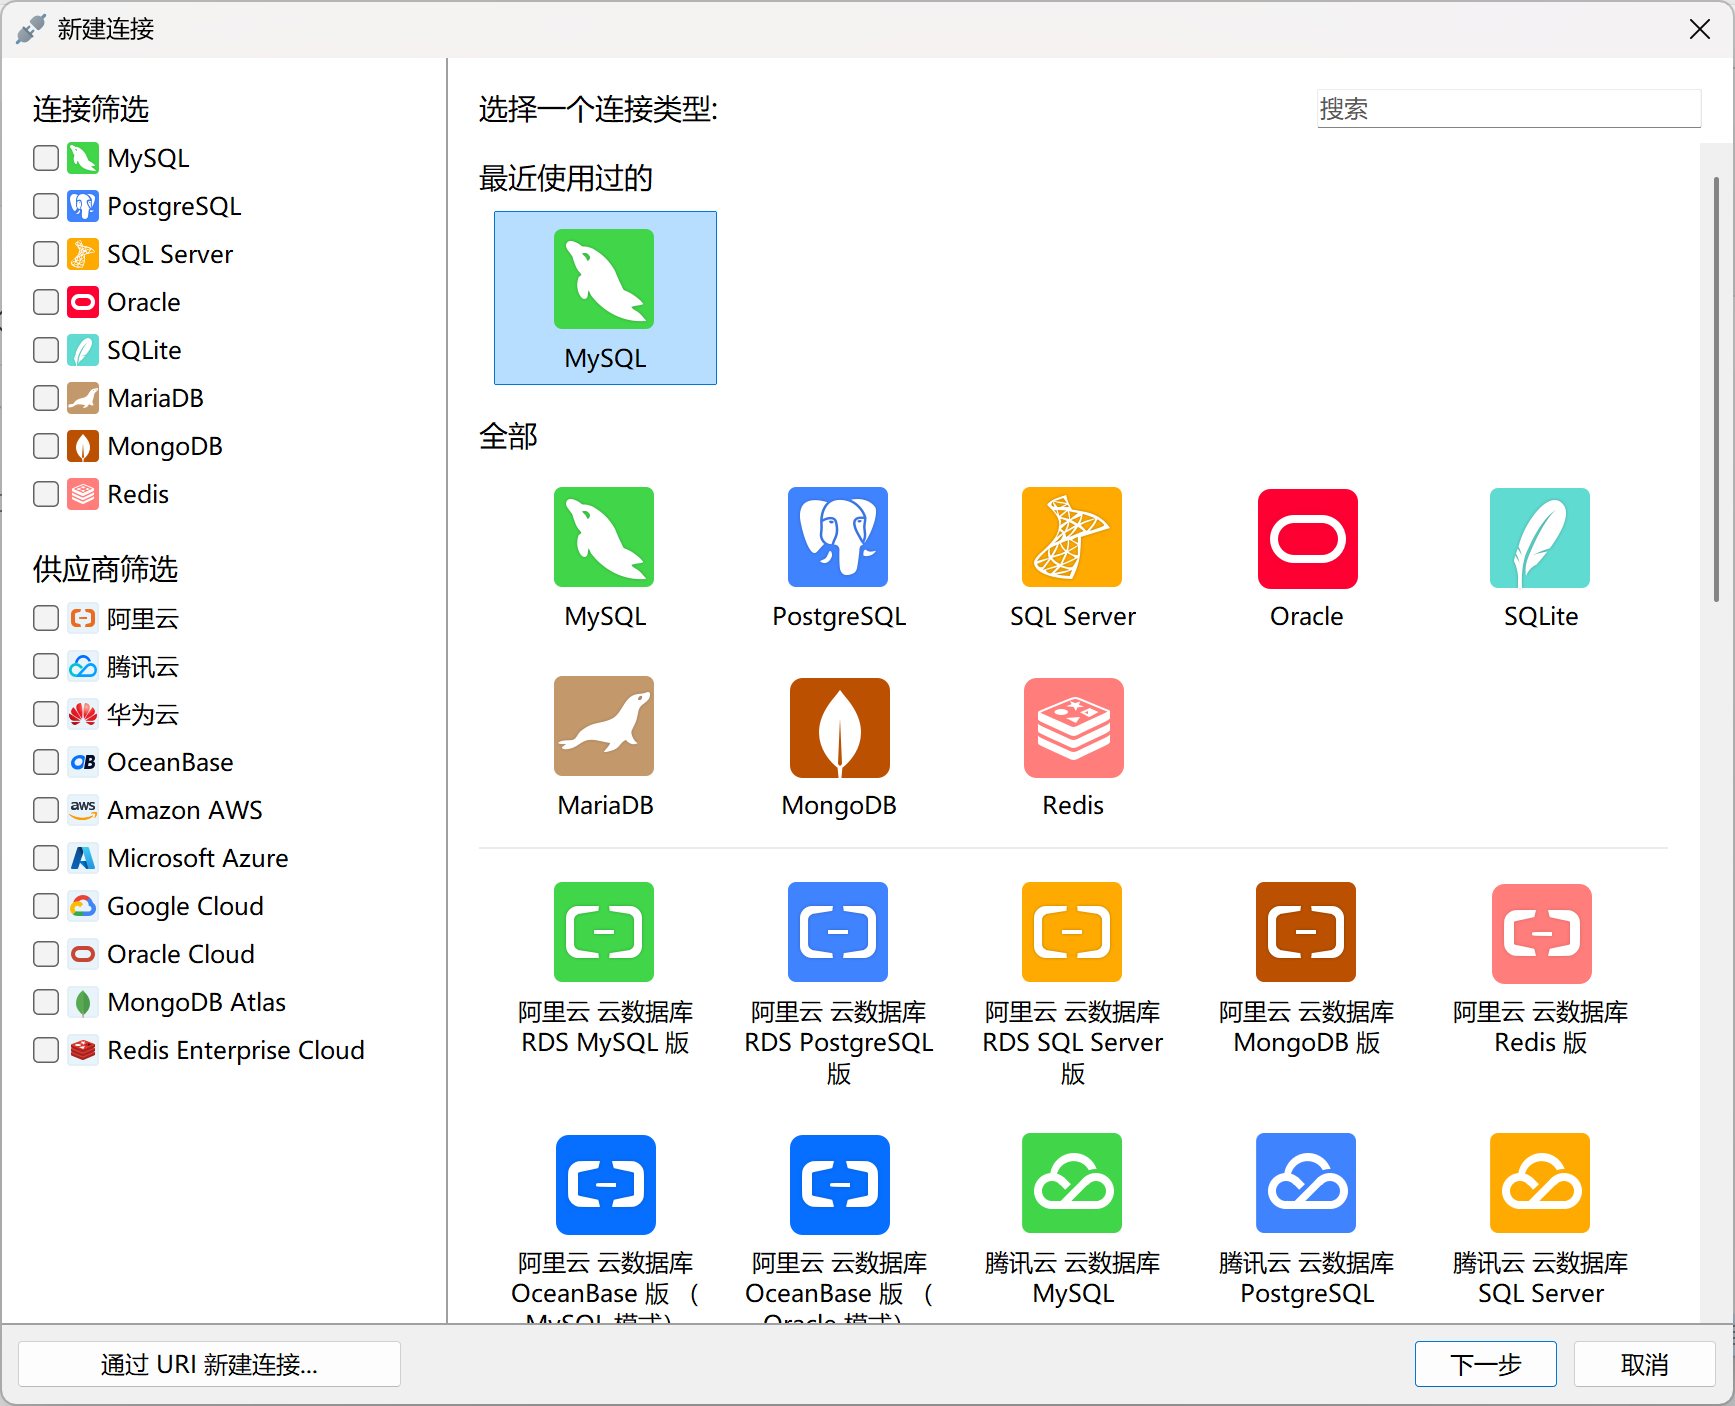The image size is (1735, 1406).
Task: Focus the 搜索 search field
Action: pos(1509,108)
